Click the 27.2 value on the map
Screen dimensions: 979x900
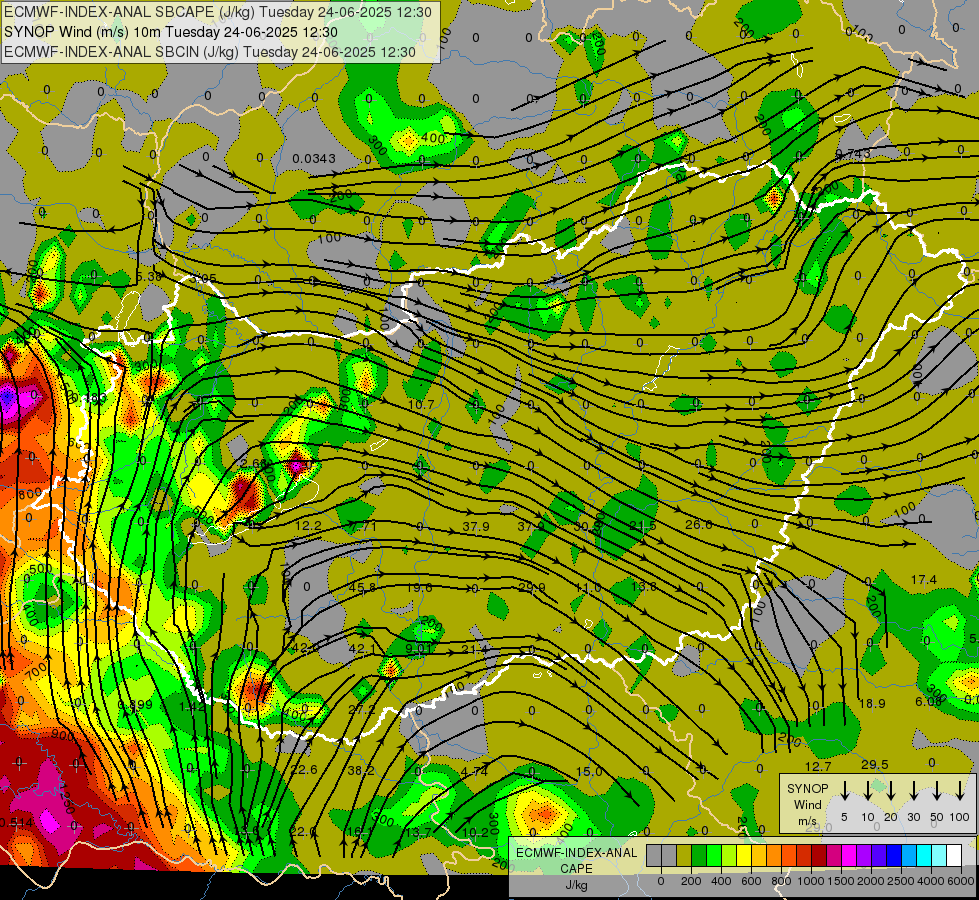click(362, 710)
